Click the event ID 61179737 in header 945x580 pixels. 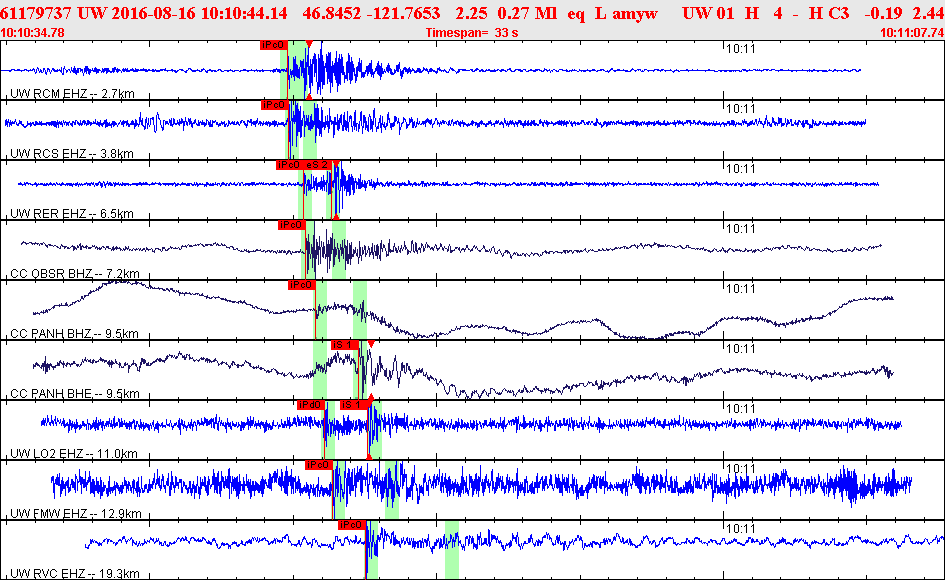(x=36, y=13)
